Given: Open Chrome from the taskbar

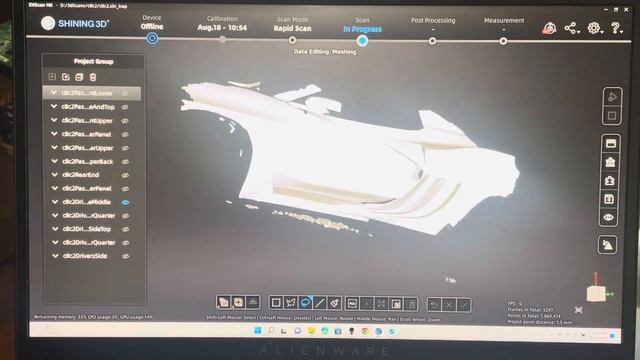Looking at the screenshot, I should [365, 331].
